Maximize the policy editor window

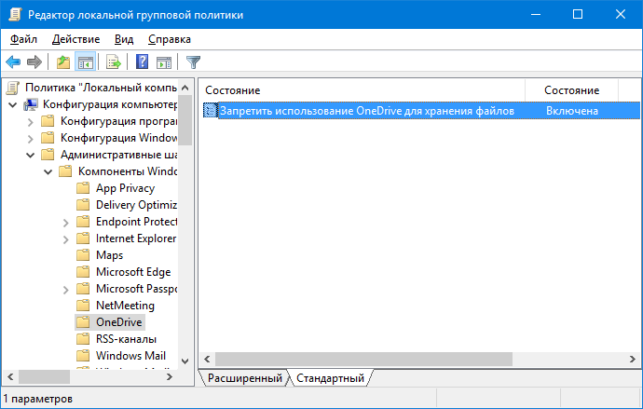coord(577,14)
